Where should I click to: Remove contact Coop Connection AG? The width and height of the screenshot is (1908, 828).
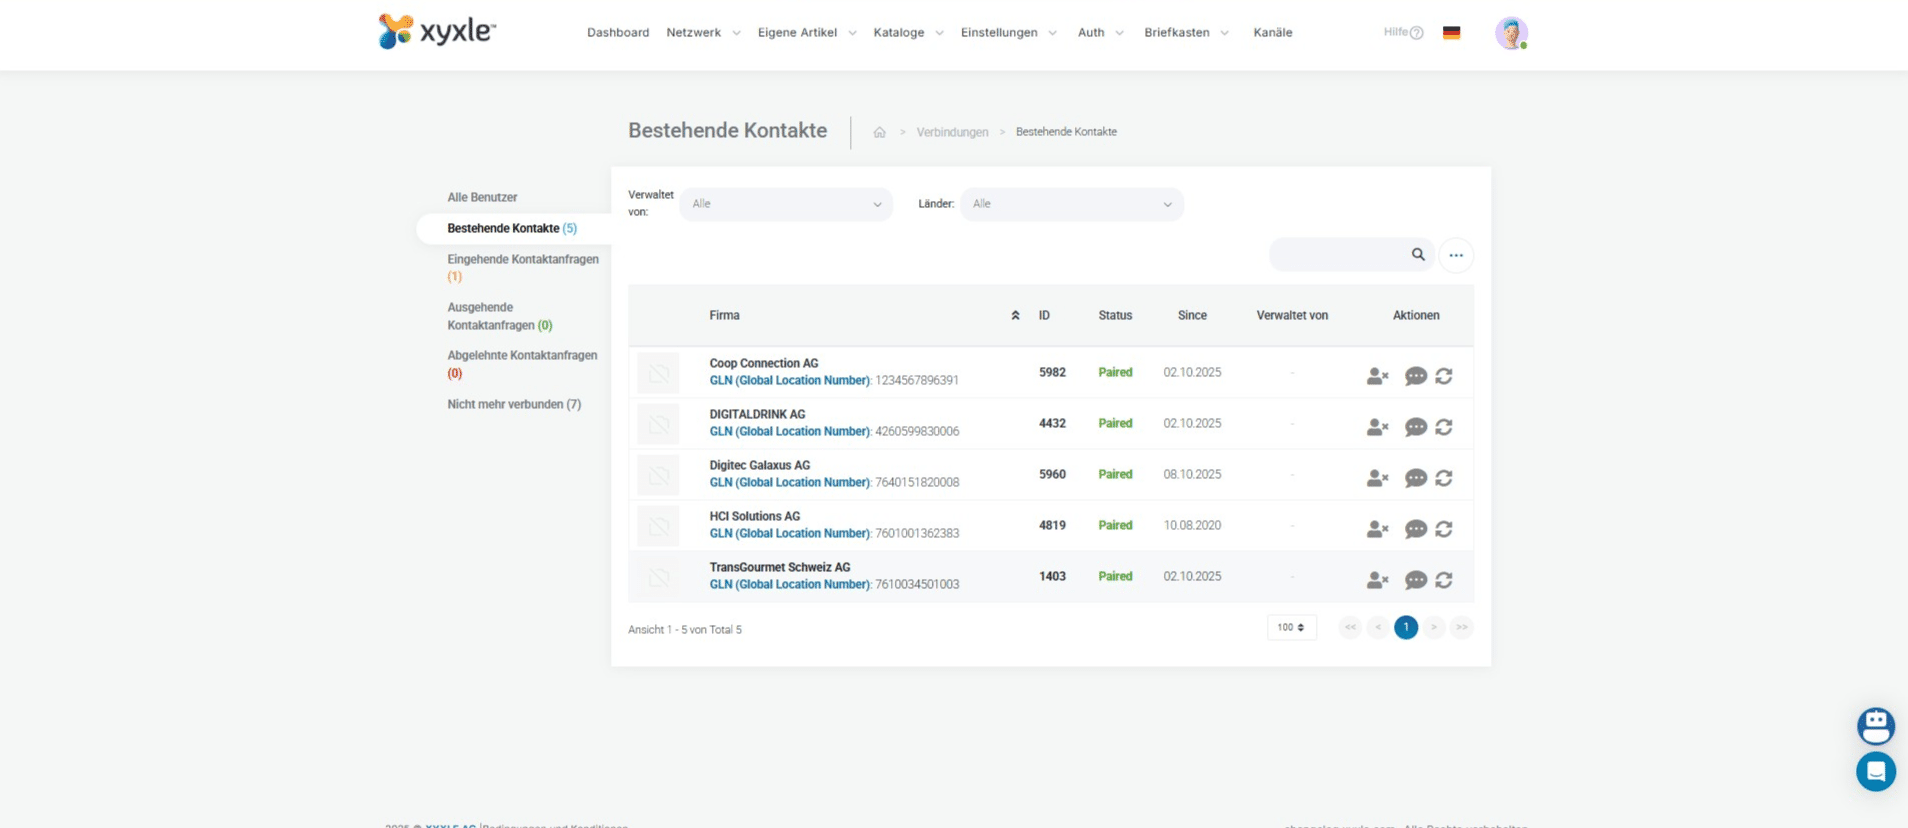pos(1377,376)
